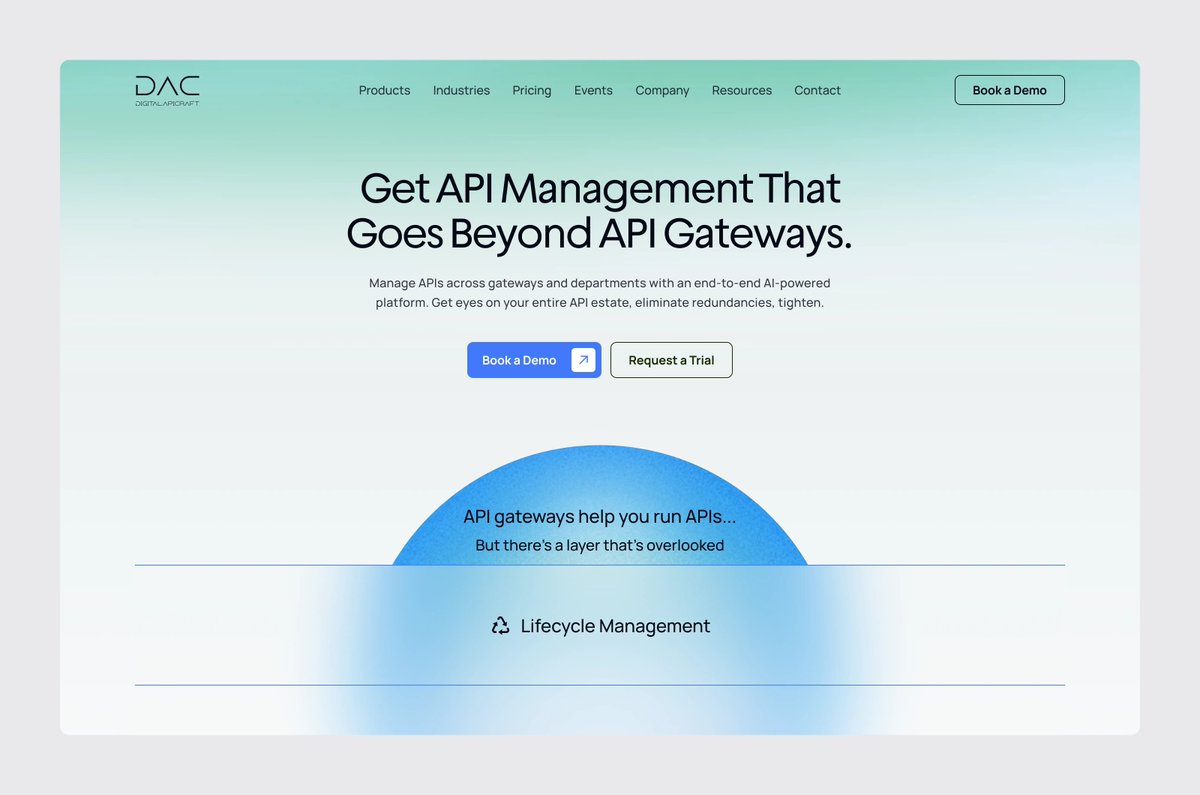1200x795 pixels.
Task: Go to the Pricing page
Action: pos(532,90)
